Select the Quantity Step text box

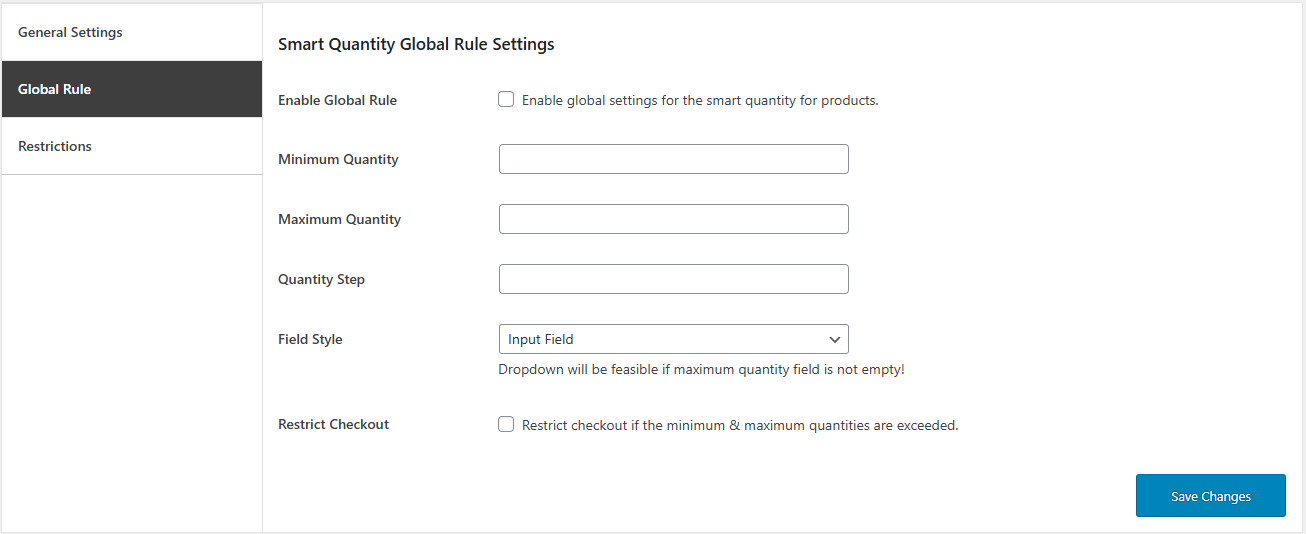(674, 279)
